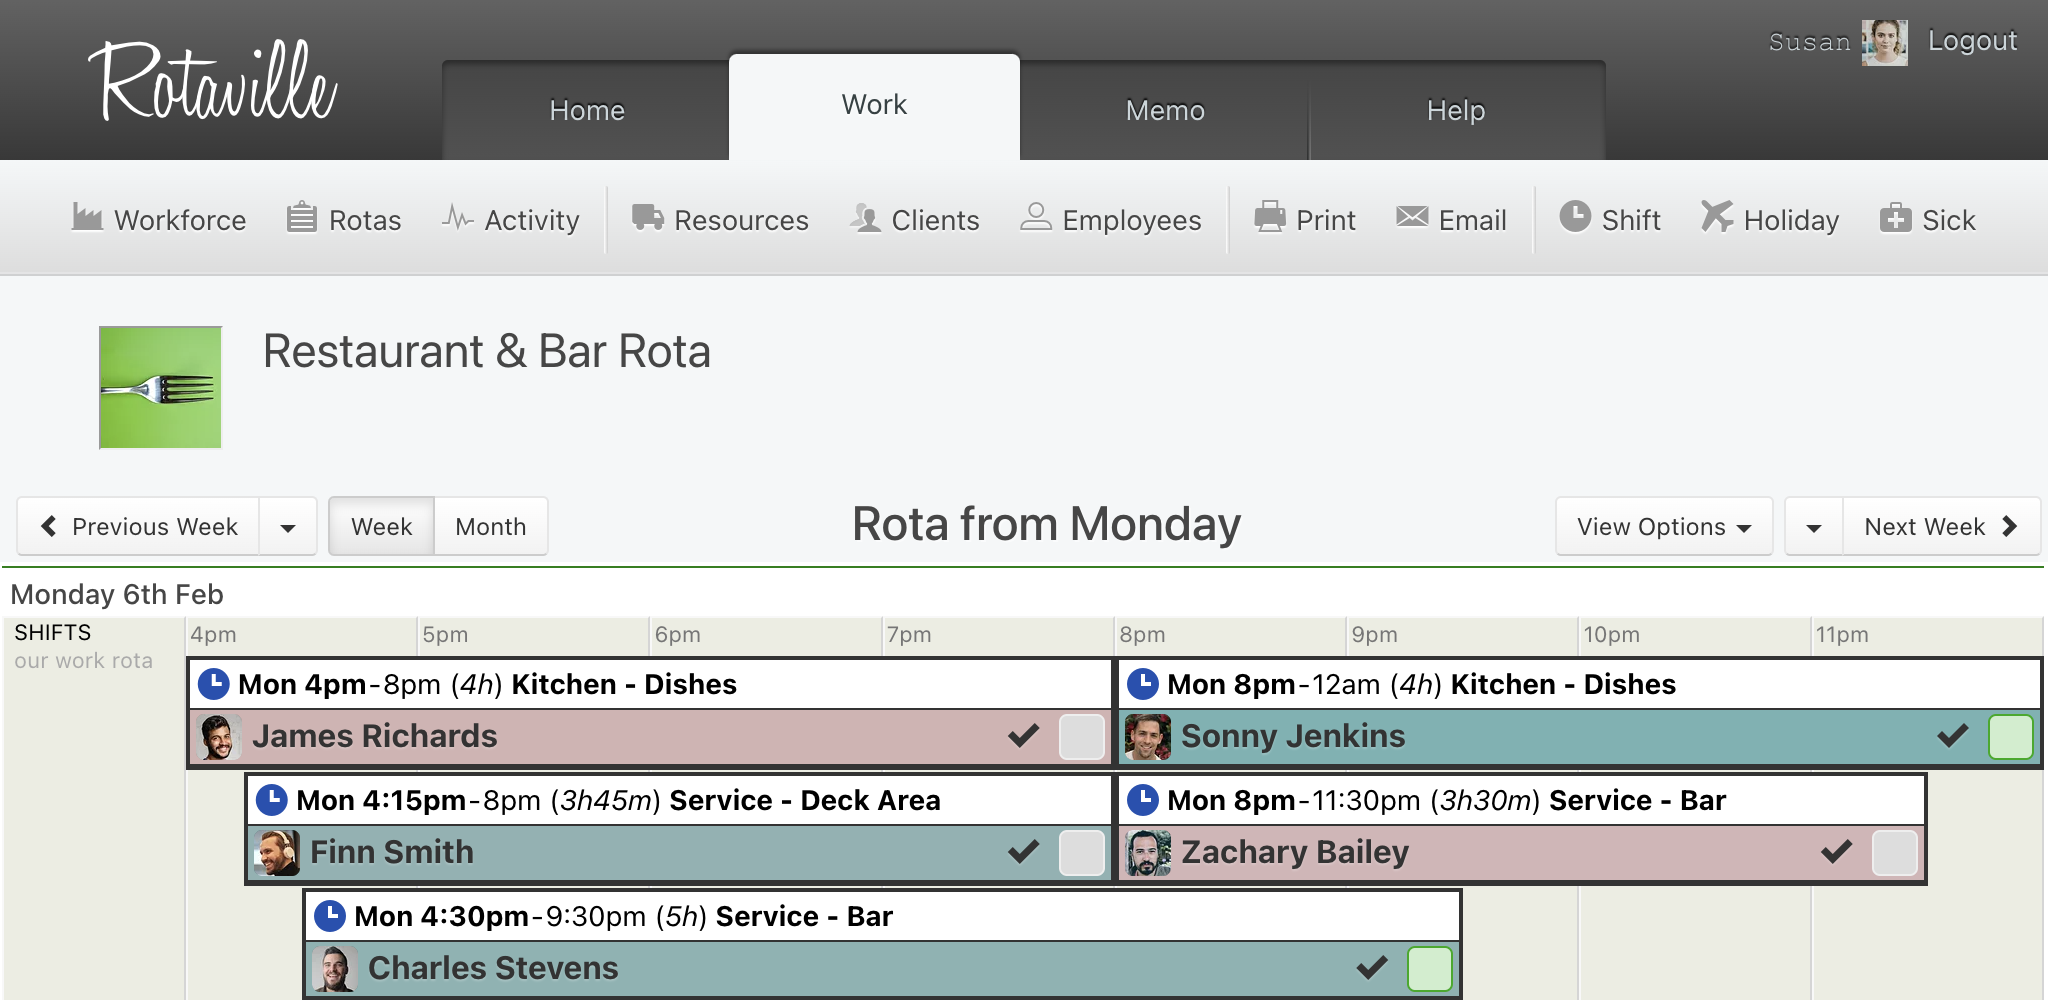Click Sonny Jenkins' avatar photo
Viewport: 2048px width, 1000px height.
(x=1148, y=737)
